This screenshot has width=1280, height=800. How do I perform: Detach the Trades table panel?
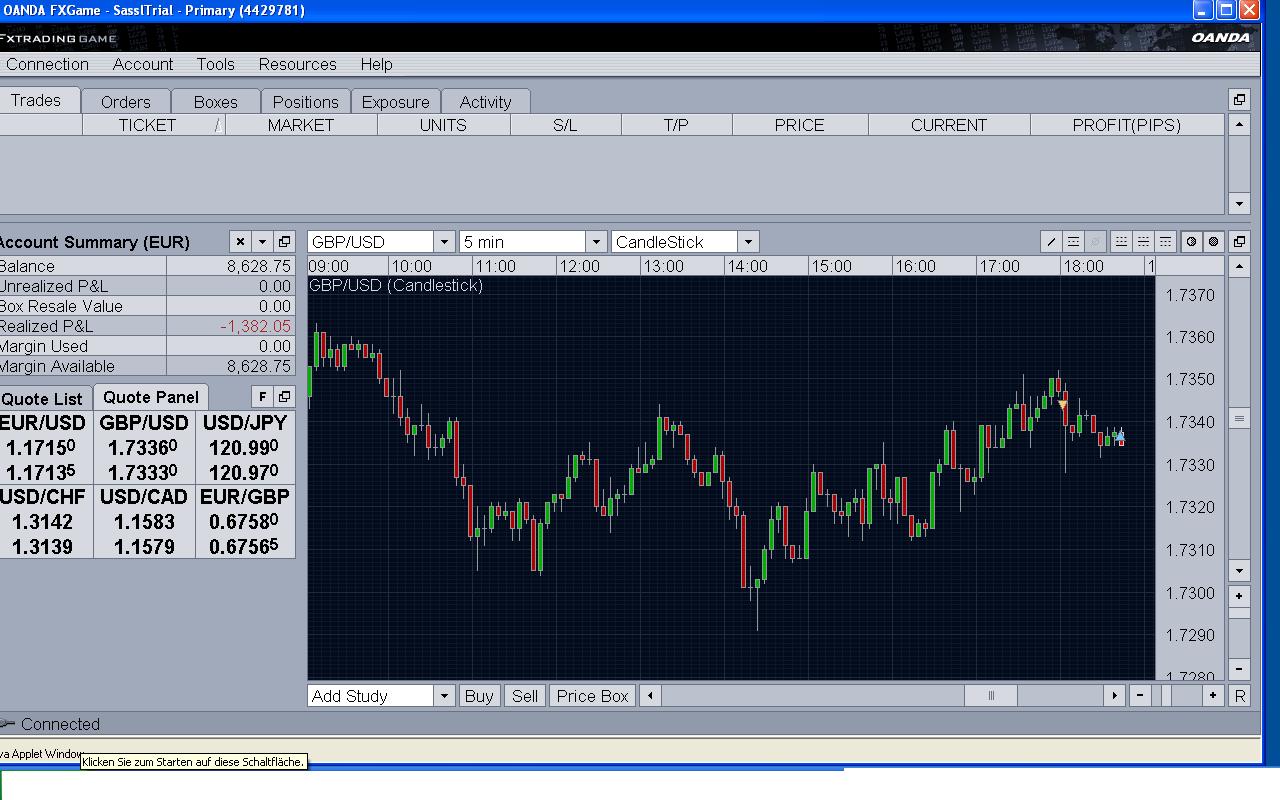tap(1239, 100)
